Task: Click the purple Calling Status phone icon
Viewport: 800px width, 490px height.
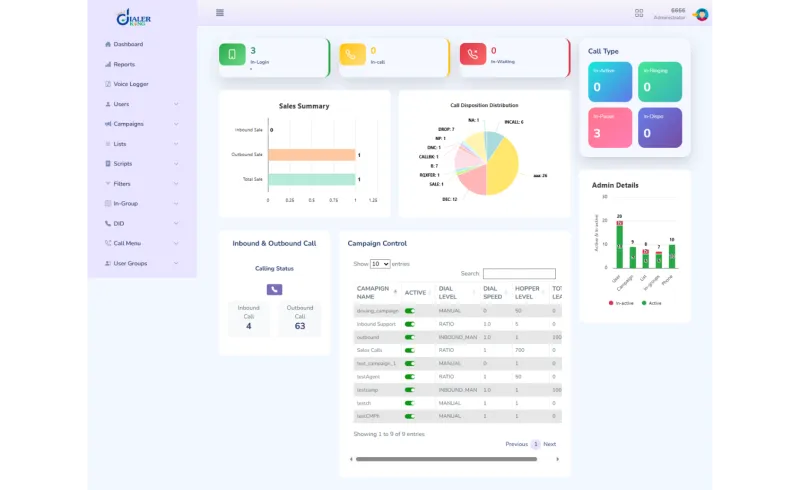Action: point(274,289)
